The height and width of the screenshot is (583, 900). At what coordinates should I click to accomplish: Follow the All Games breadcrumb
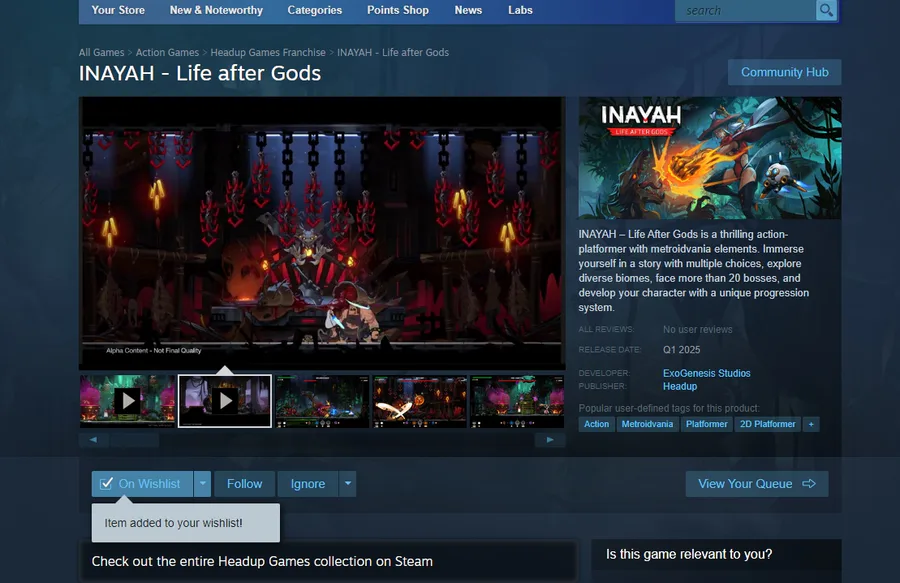(102, 52)
